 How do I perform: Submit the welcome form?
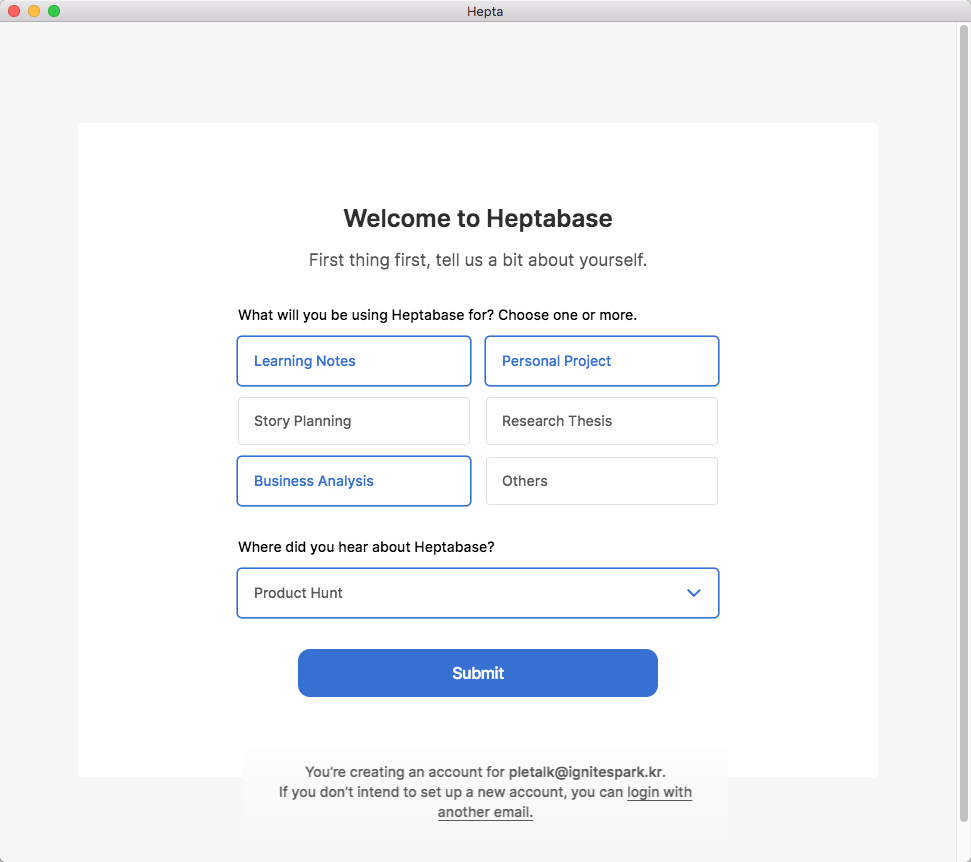point(477,673)
